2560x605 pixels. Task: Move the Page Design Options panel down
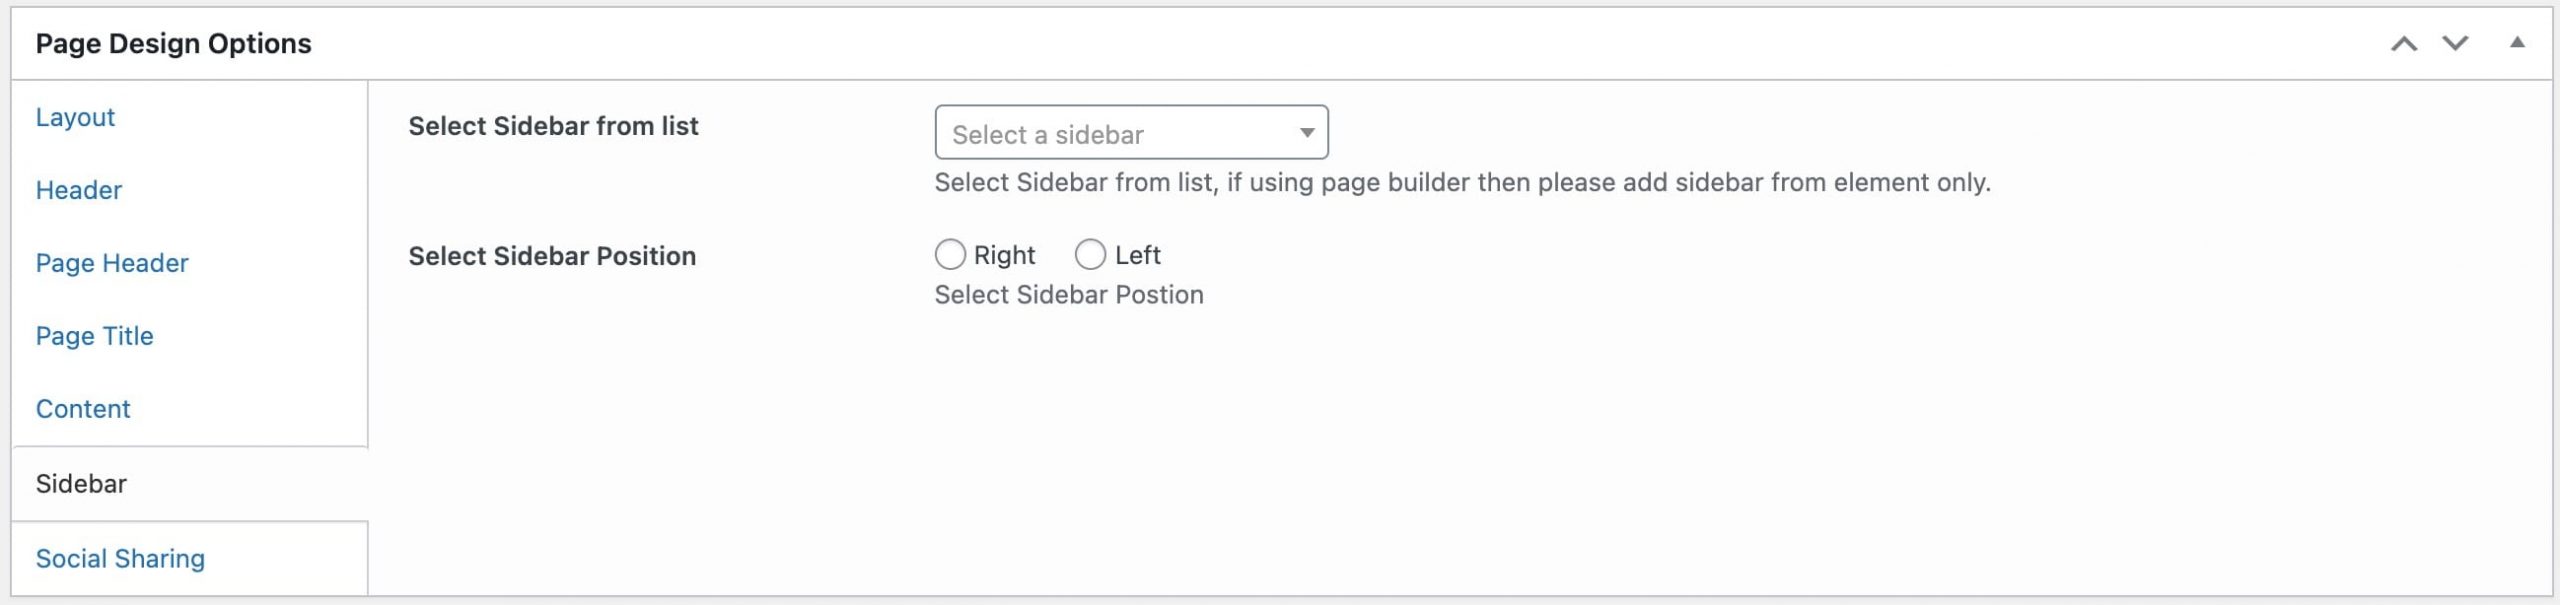(2456, 44)
